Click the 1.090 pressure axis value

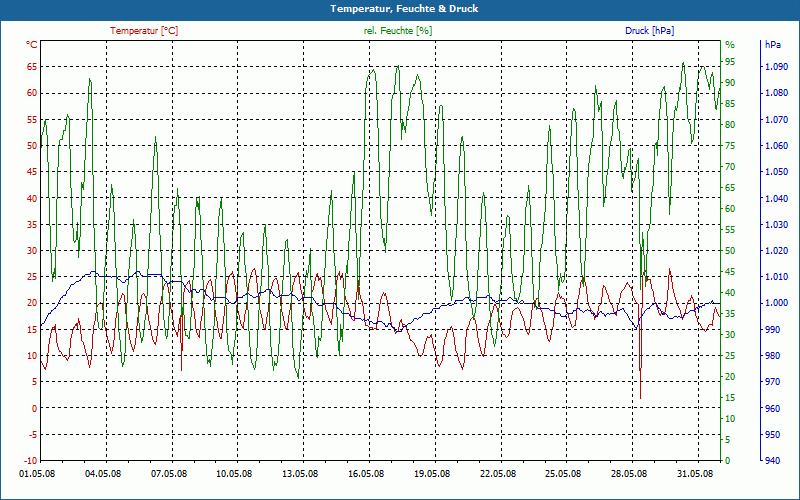pos(777,67)
